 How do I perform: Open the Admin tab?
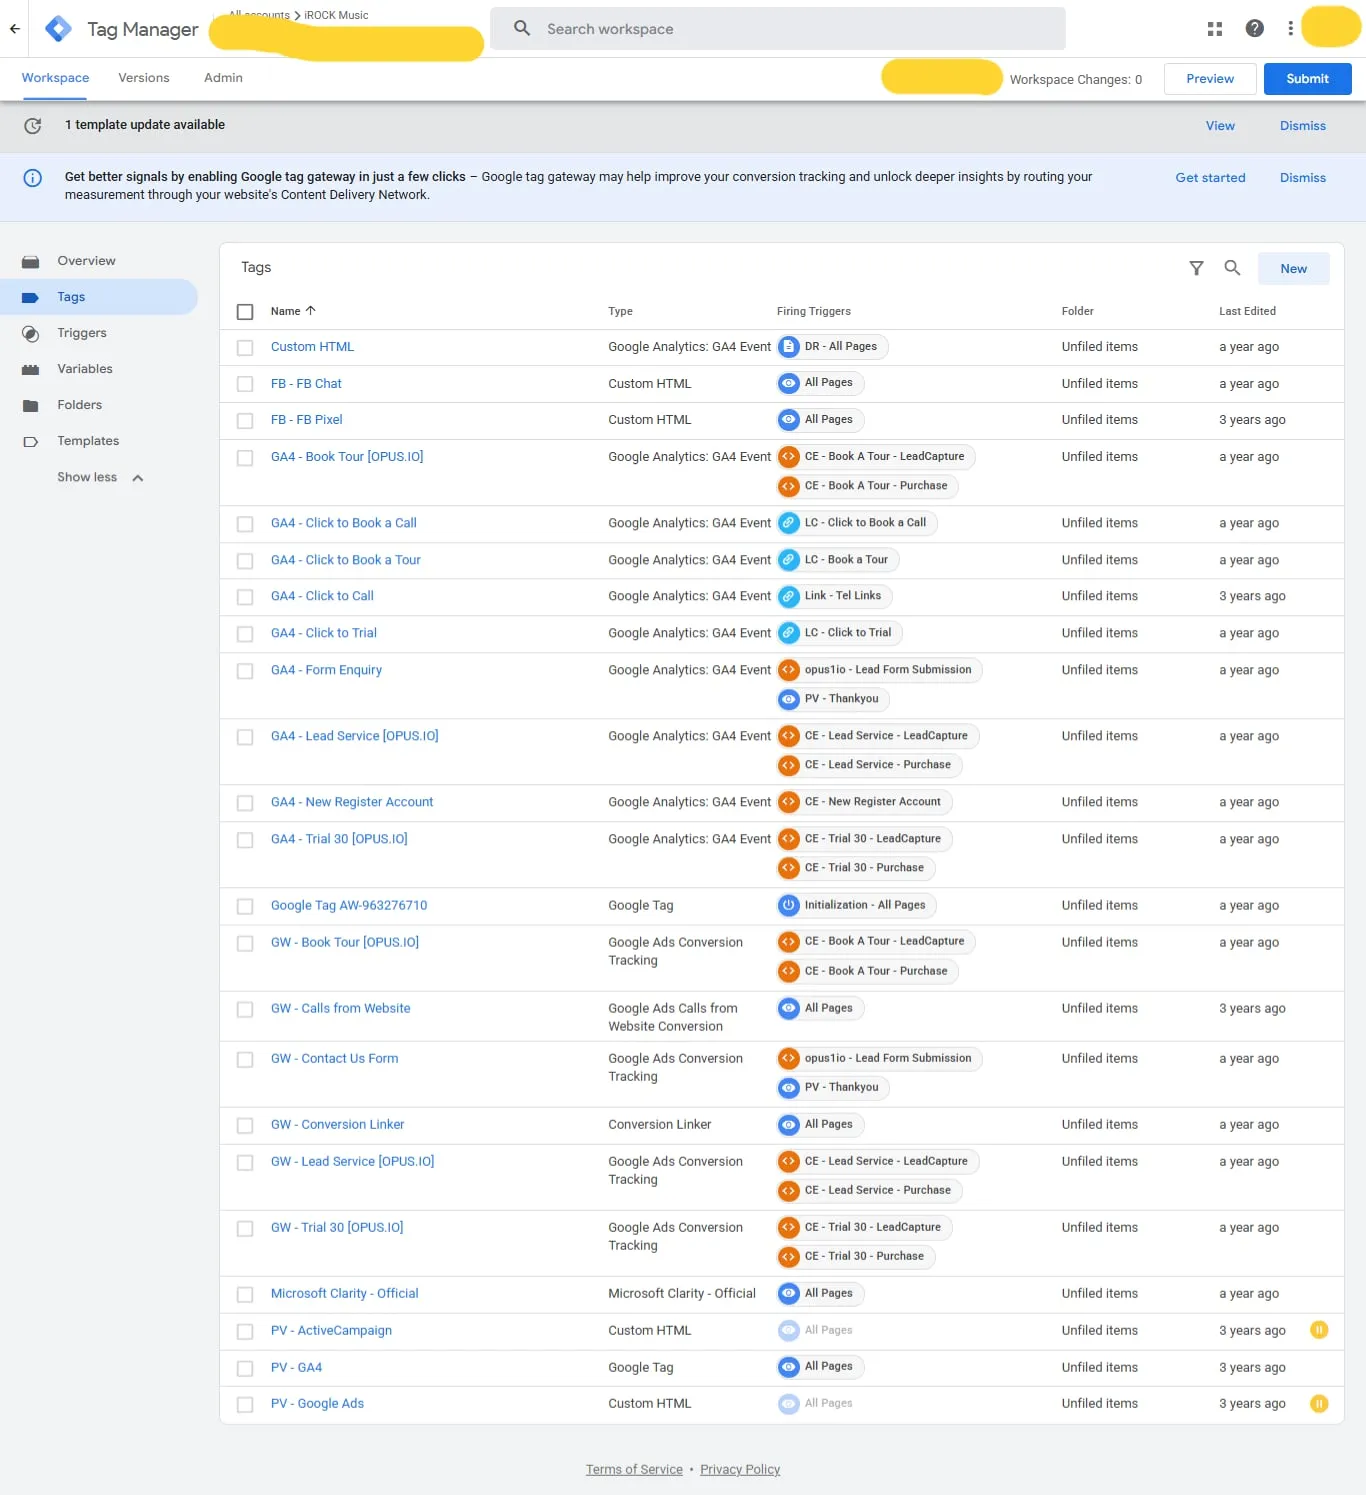(x=223, y=78)
